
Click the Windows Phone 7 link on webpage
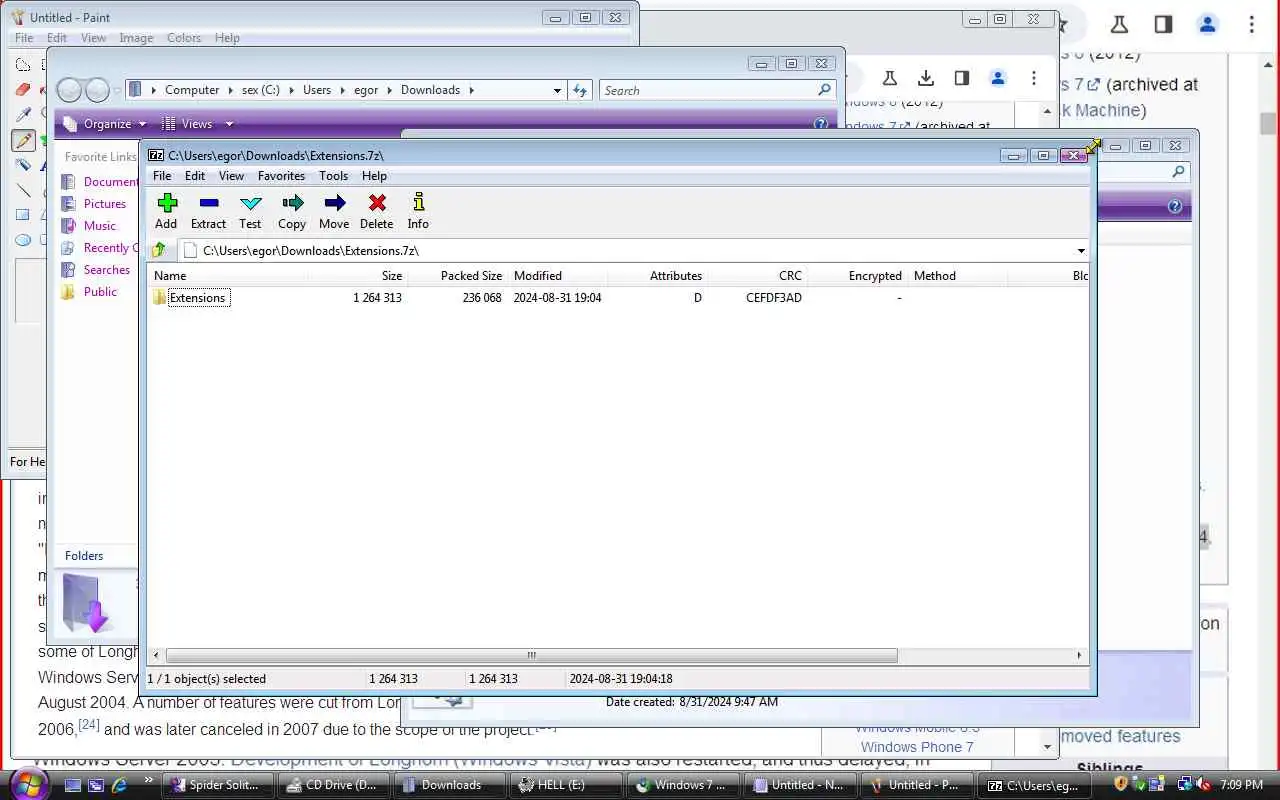click(917, 747)
